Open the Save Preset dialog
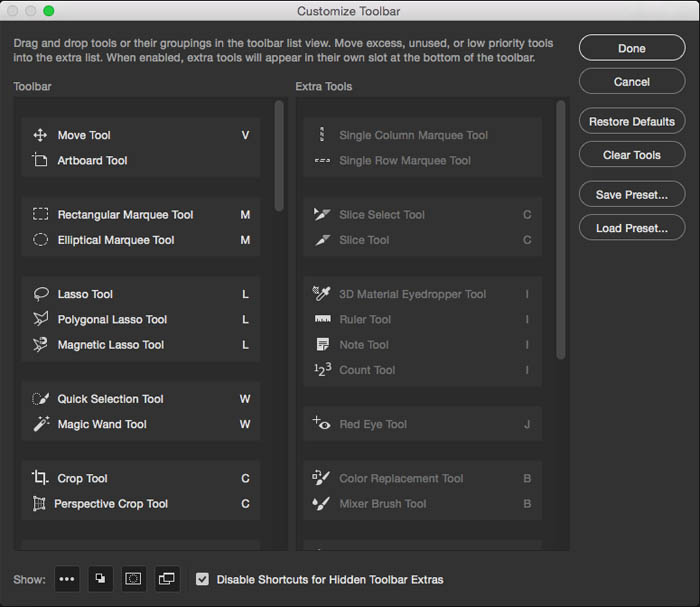This screenshot has width=700, height=607. pyautogui.click(x=632, y=194)
